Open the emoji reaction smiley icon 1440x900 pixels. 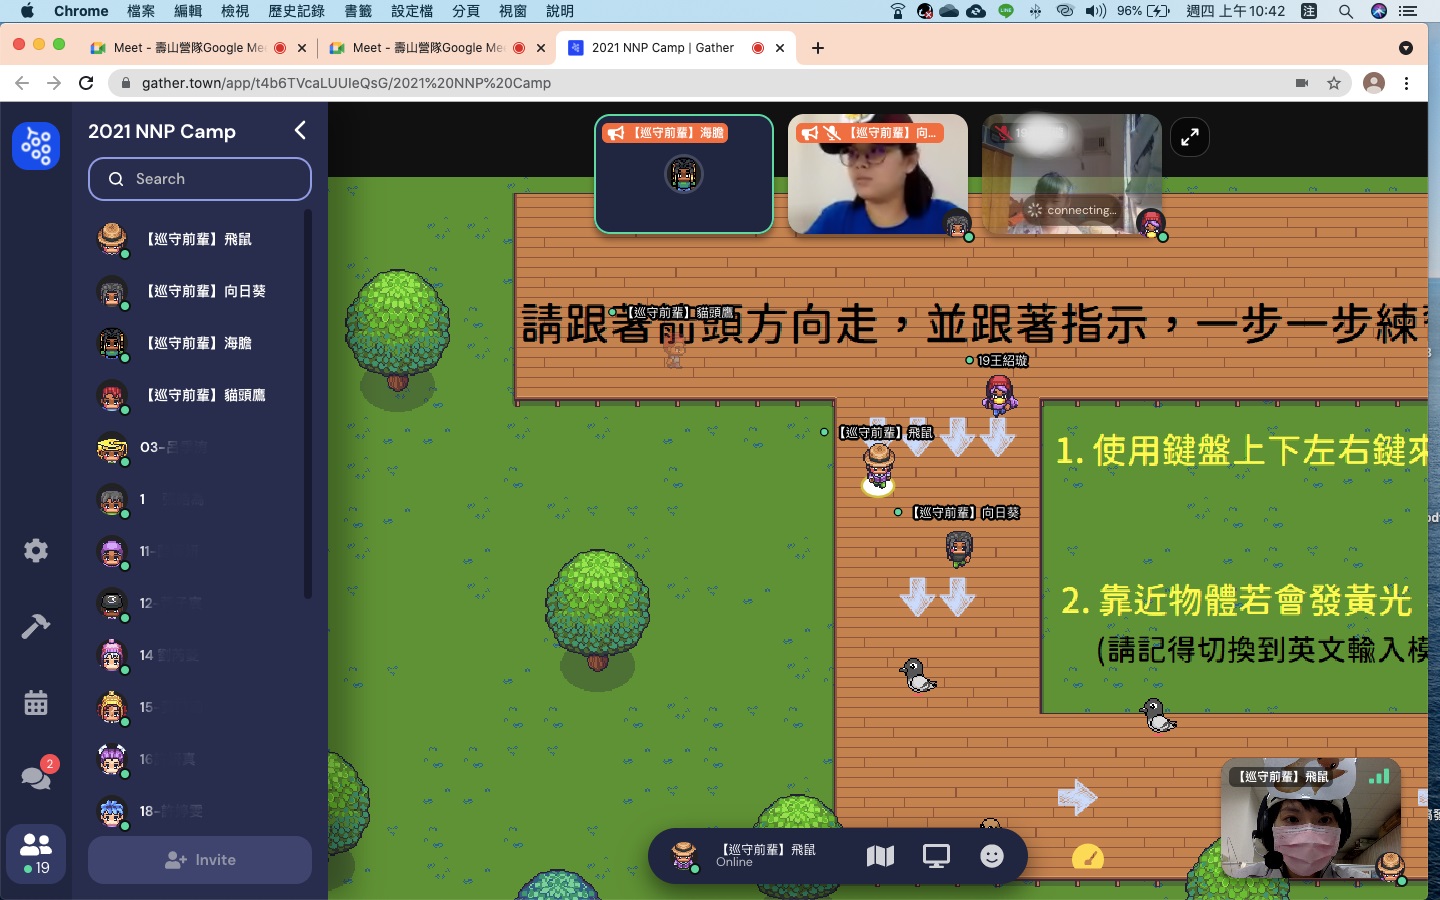[992, 856]
